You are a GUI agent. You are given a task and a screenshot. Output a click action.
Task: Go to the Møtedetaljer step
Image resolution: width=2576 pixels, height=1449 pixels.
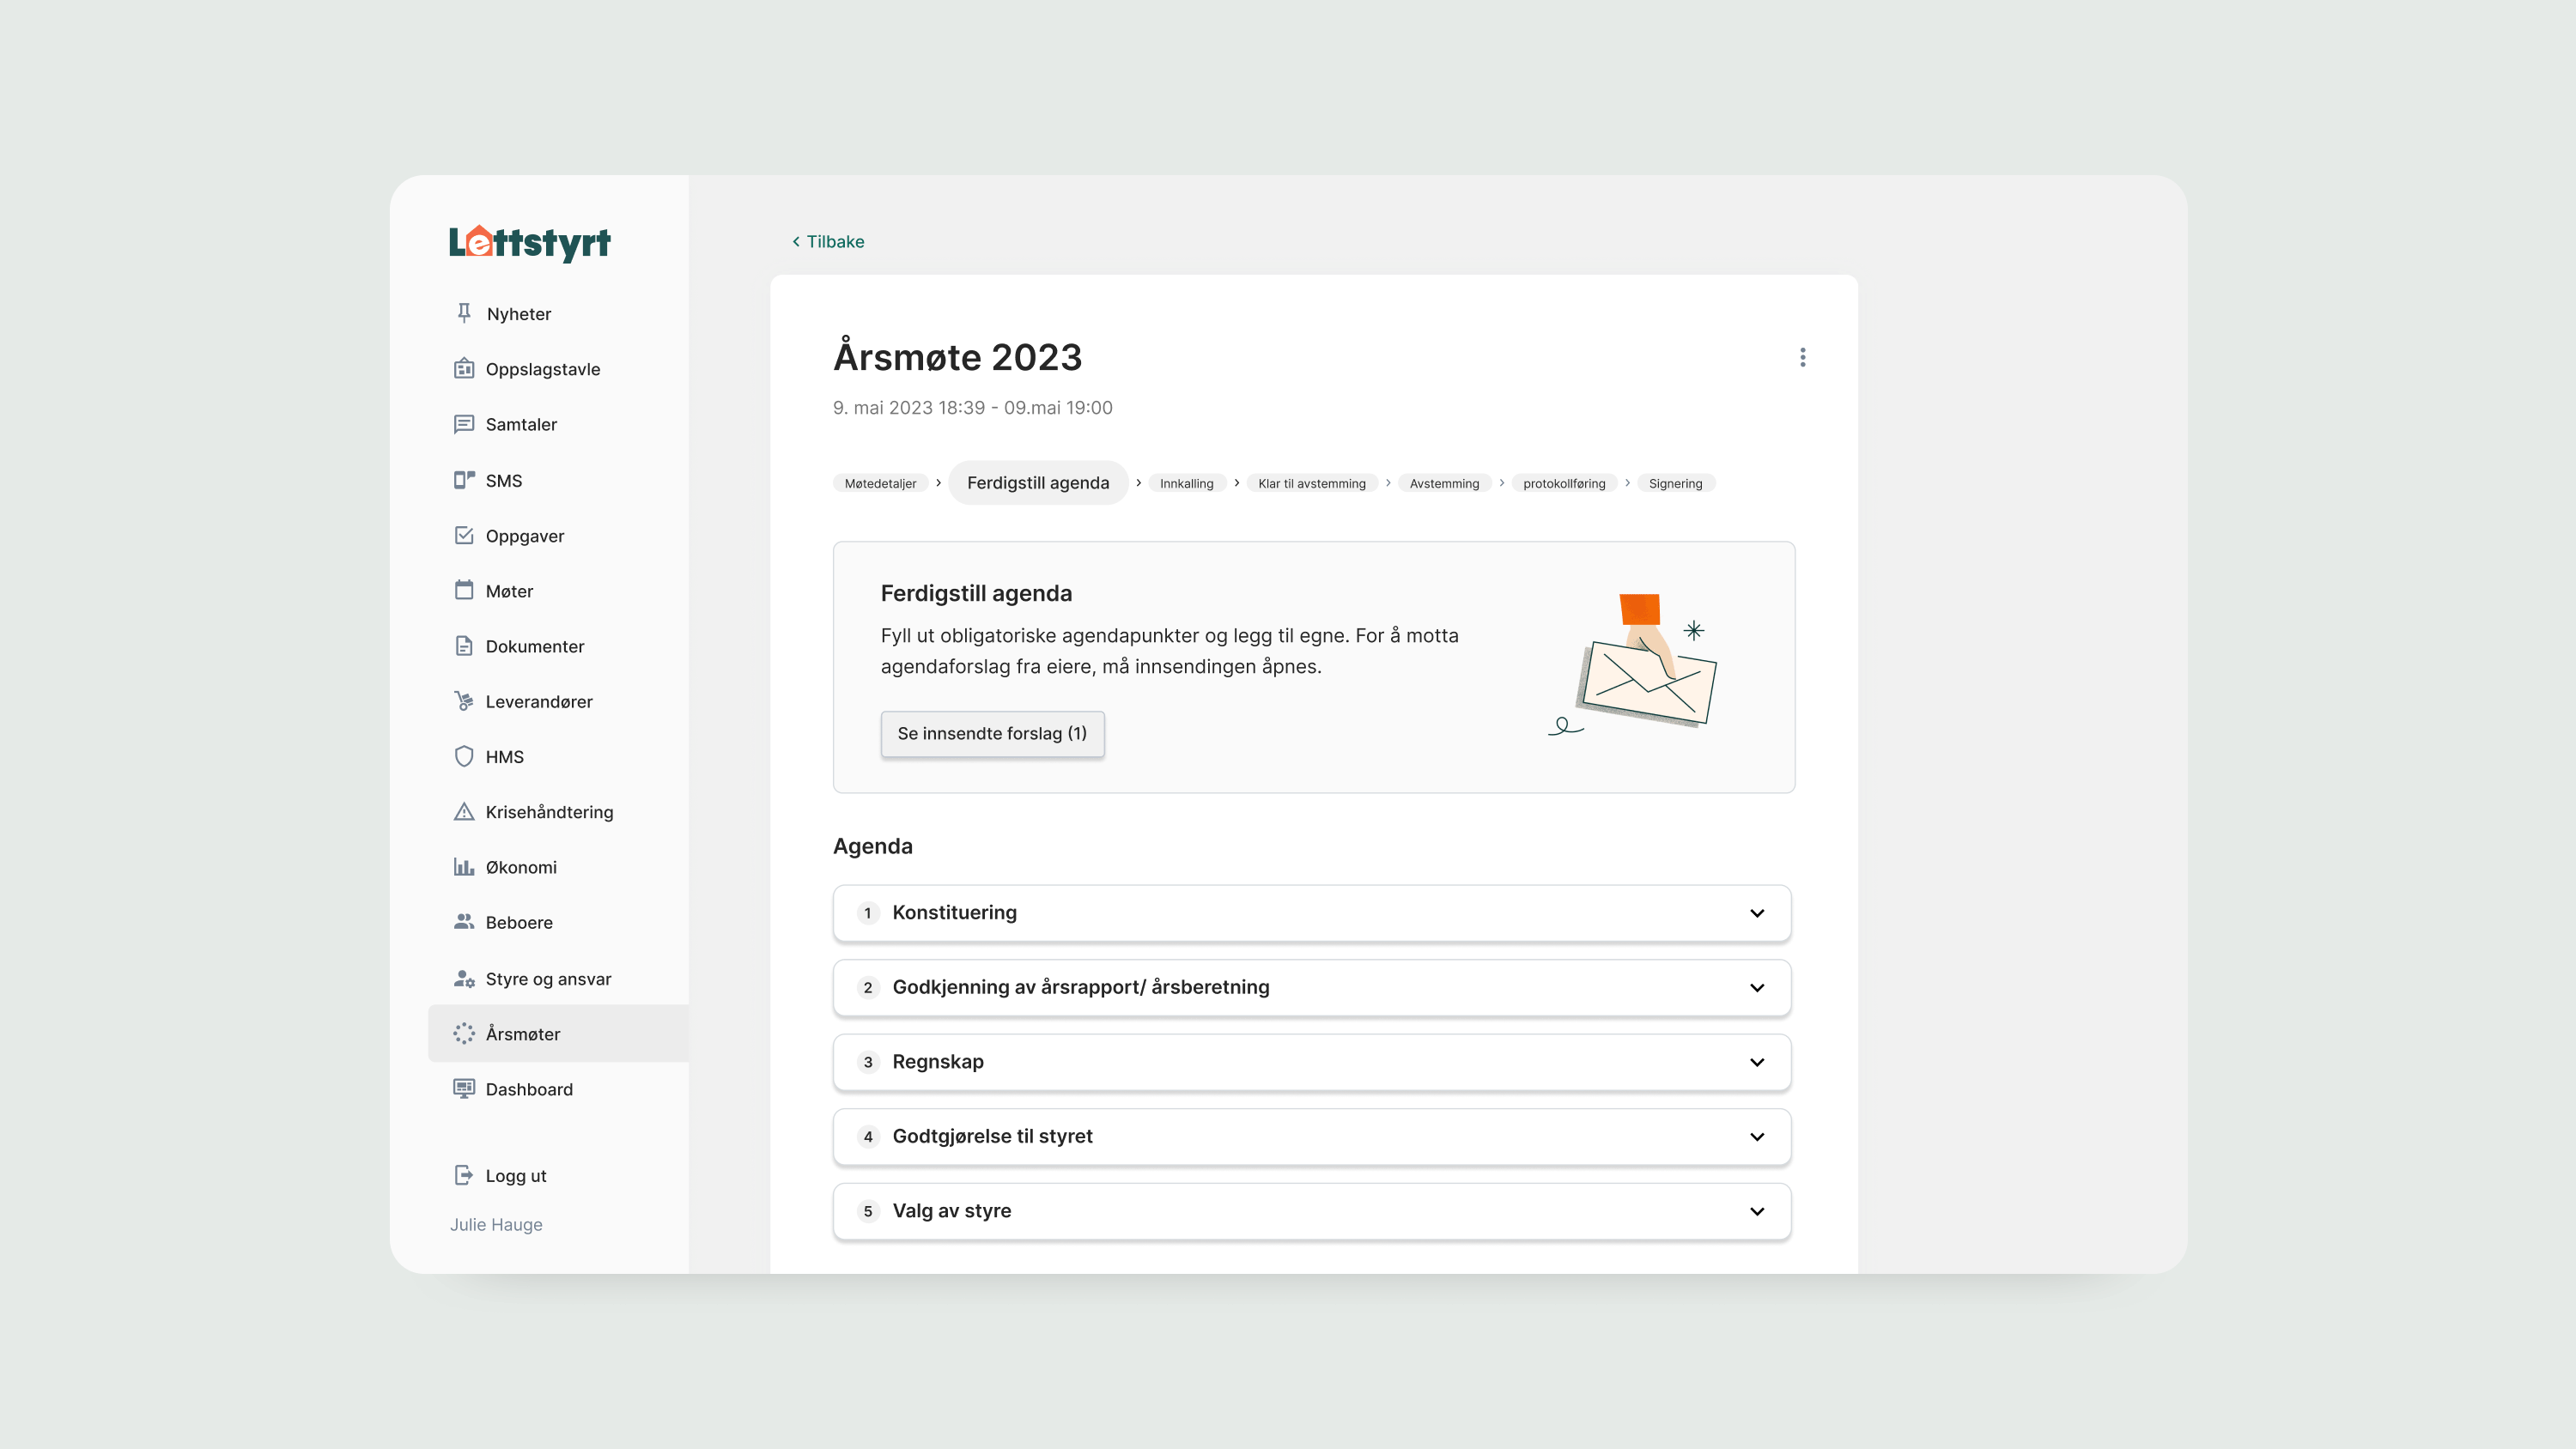point(880,483)
